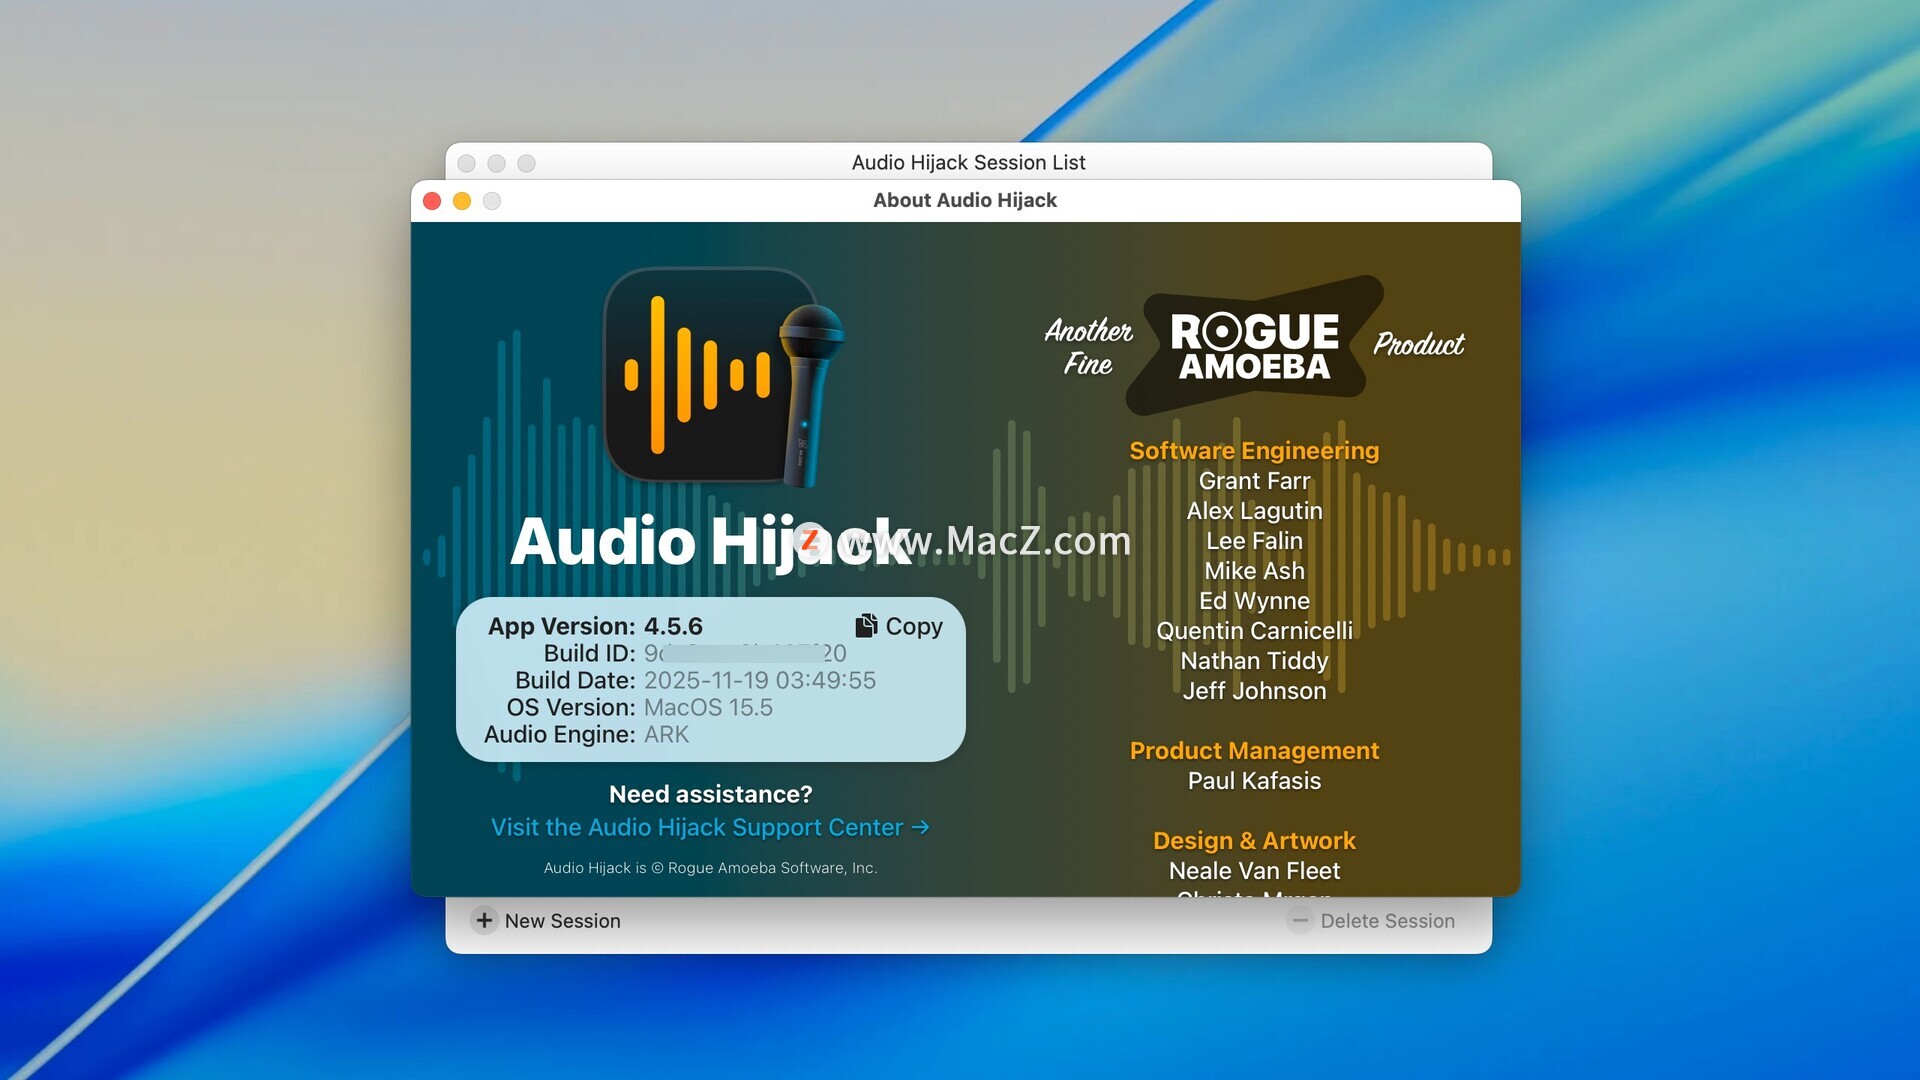Click the arrow after Support Center link
1920x1080 pixels.
pyautogui.click(x=921, y=827)
